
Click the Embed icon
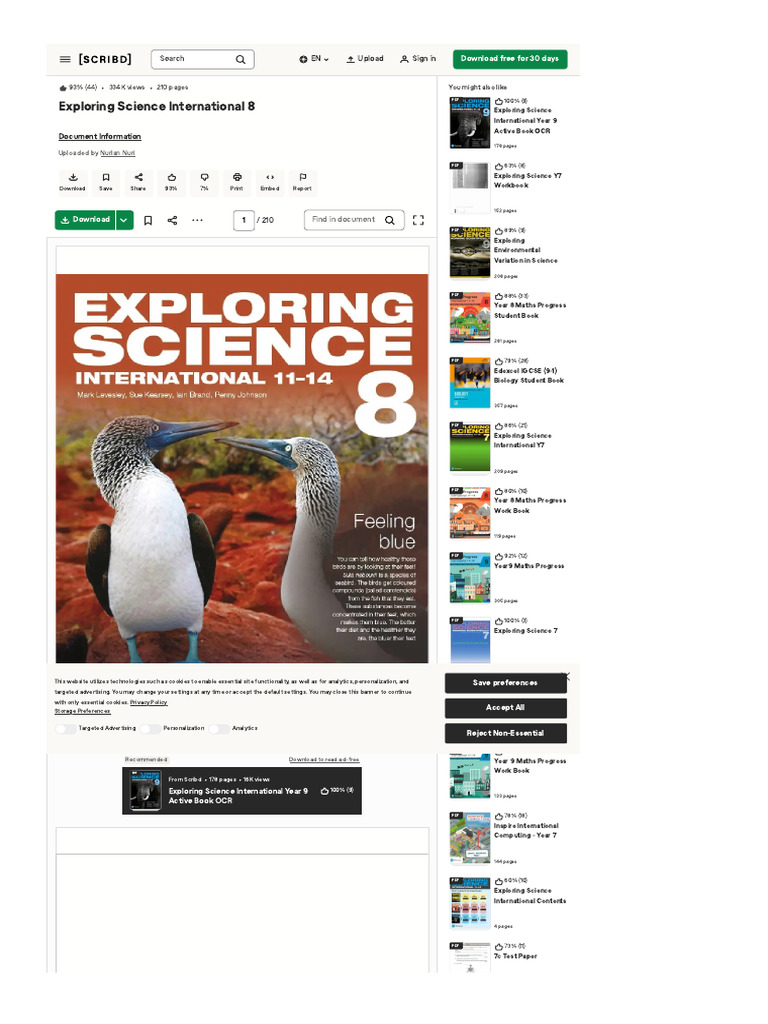point(270,182)
